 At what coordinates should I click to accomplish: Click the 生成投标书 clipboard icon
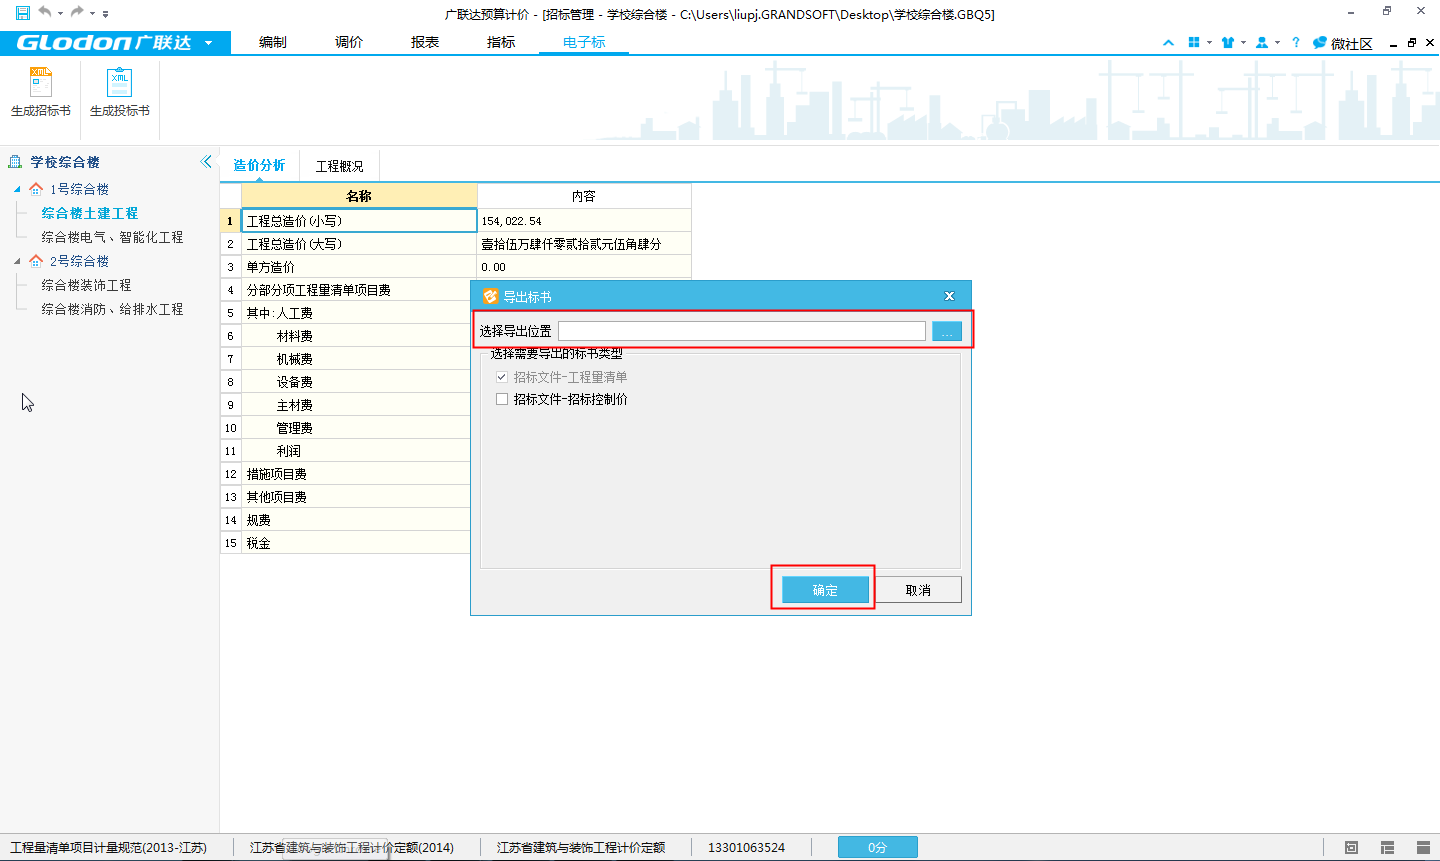[x=119, y=82]
